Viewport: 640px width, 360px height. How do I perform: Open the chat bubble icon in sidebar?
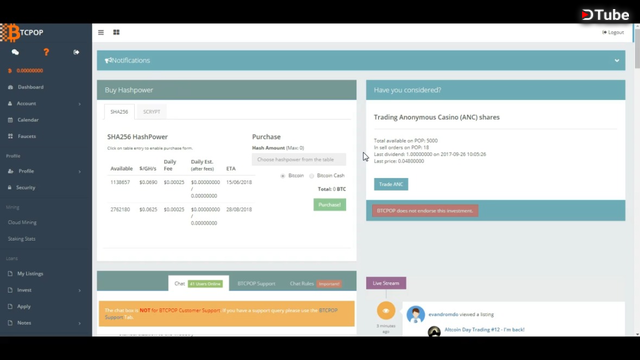point(15,52)
